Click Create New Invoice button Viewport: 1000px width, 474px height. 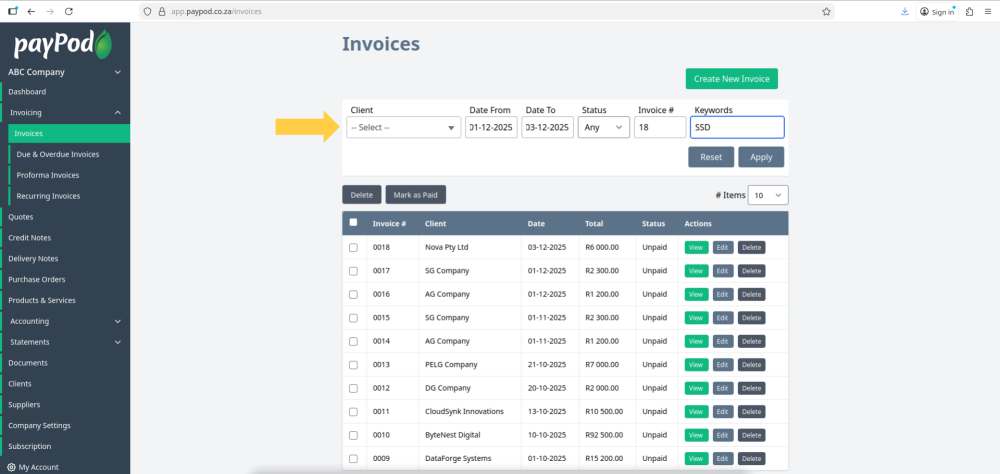[x=732, y=79]
